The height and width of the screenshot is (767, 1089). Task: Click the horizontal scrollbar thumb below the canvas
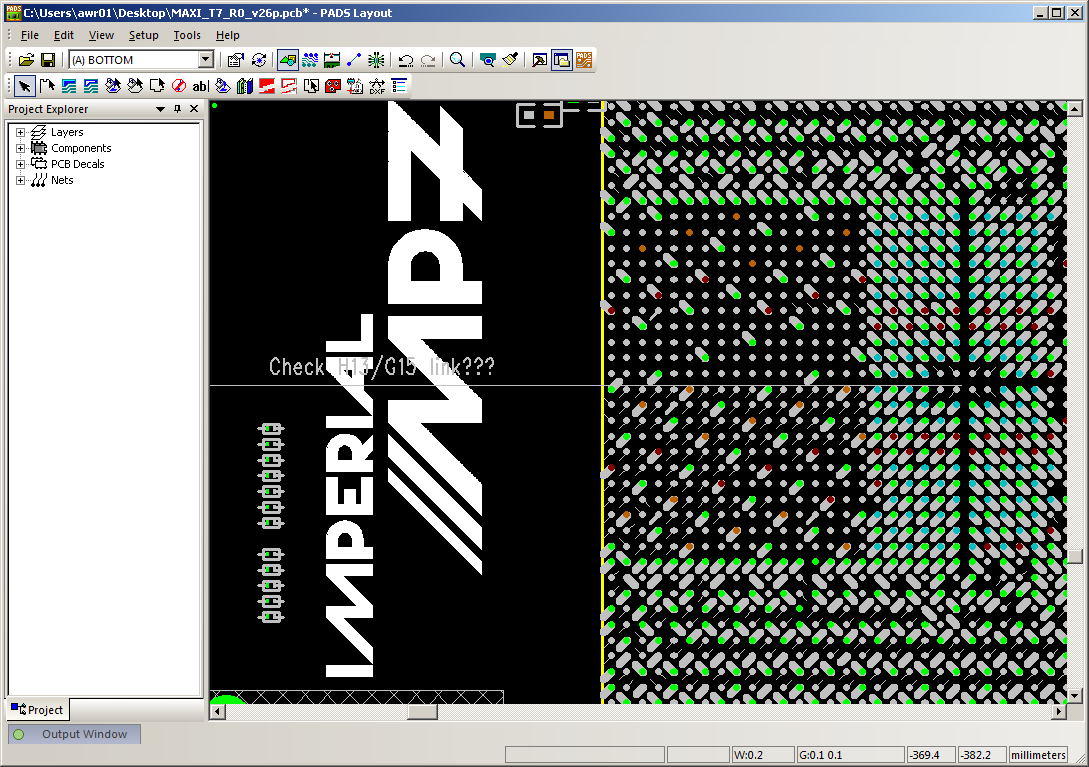(423, 712)
